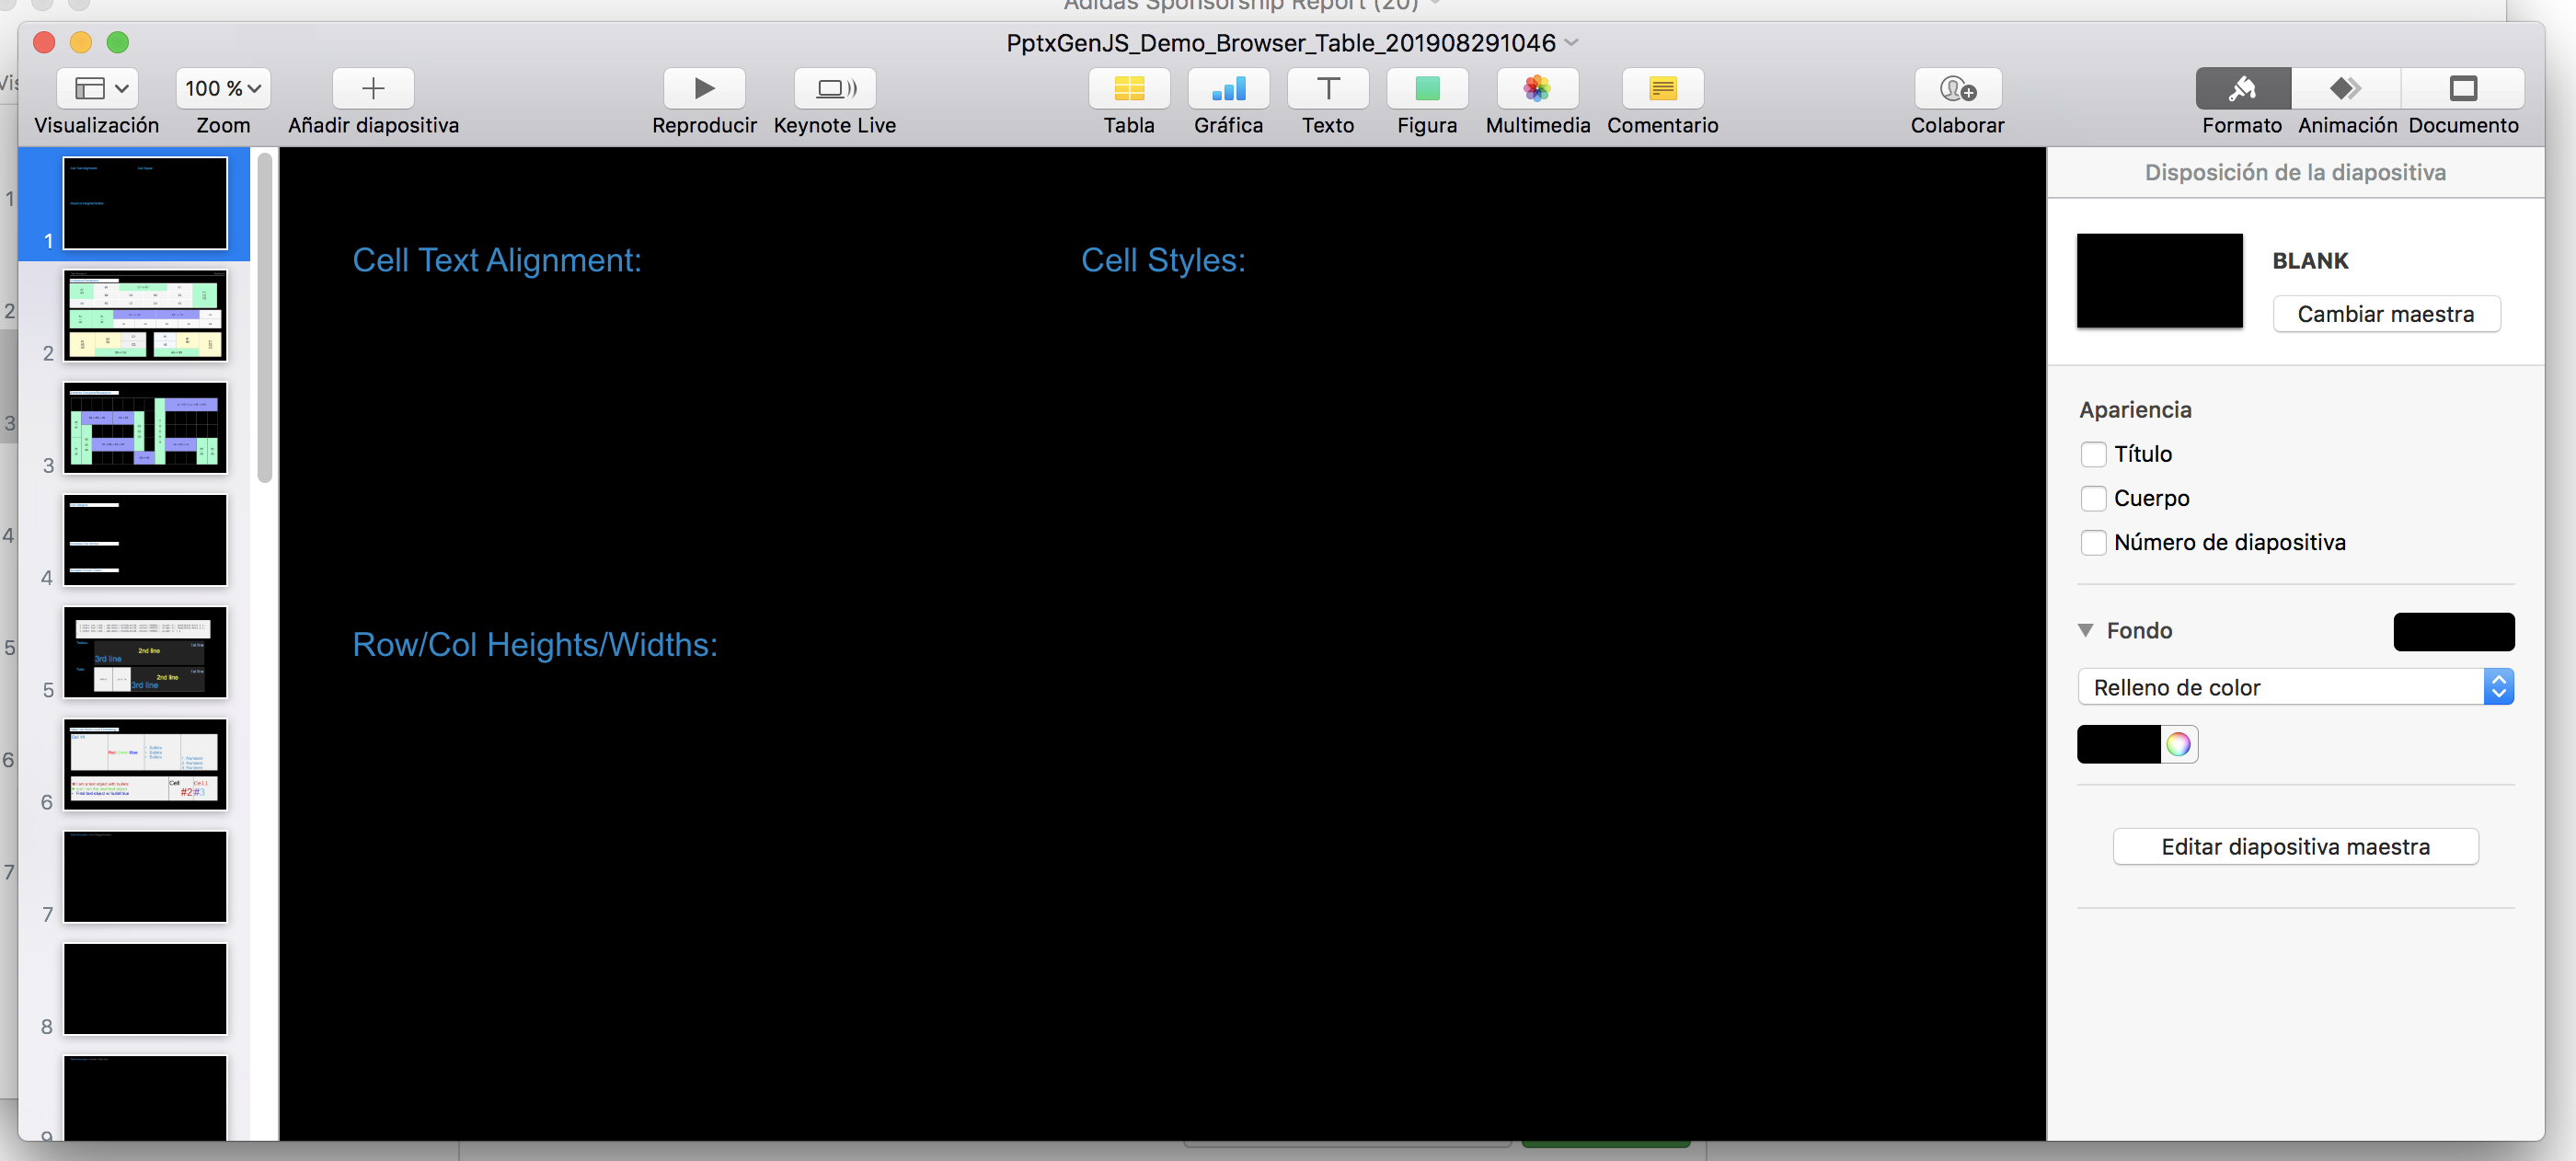Click the Colaborar icon
Screen dimensions: 2576x1161
pos(1957,88)
